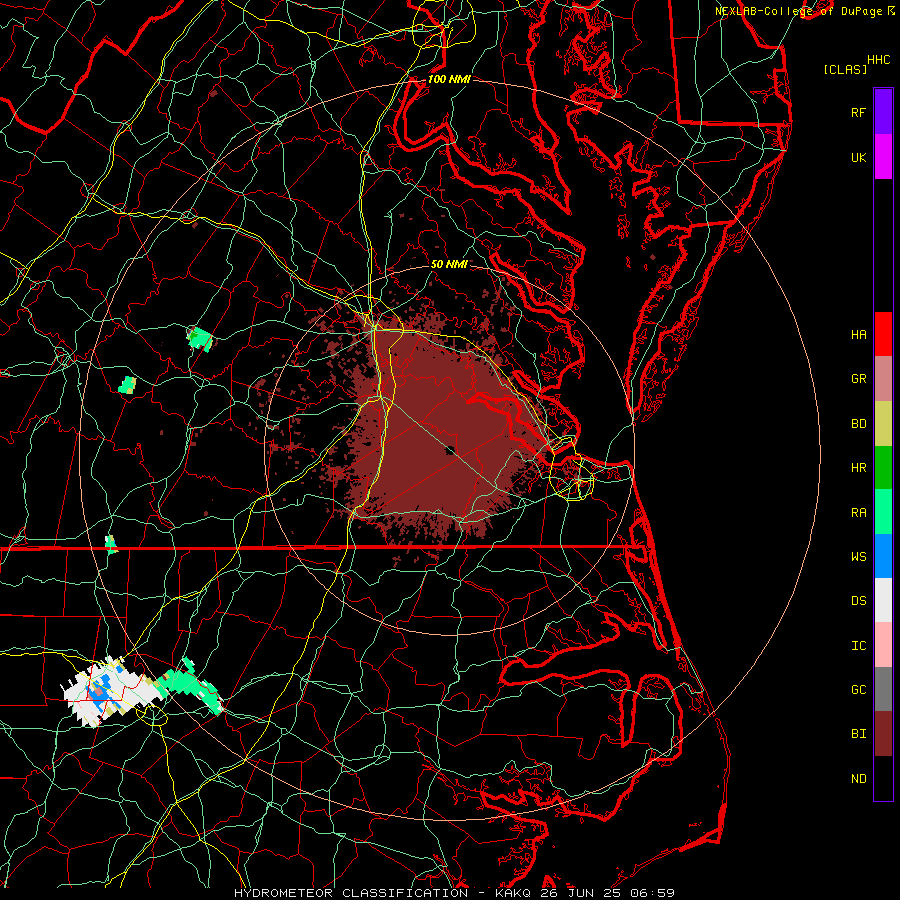This screenshot has width=900, height=900.
Task: Click the ND black legend swatch
Action: point(883,778)
